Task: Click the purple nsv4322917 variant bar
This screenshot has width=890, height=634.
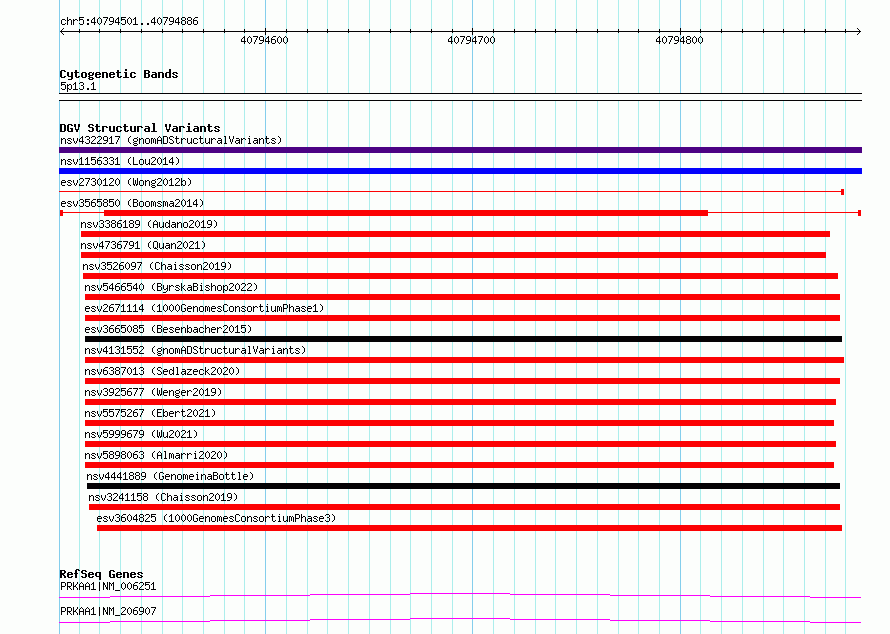Action: point(460,150)
